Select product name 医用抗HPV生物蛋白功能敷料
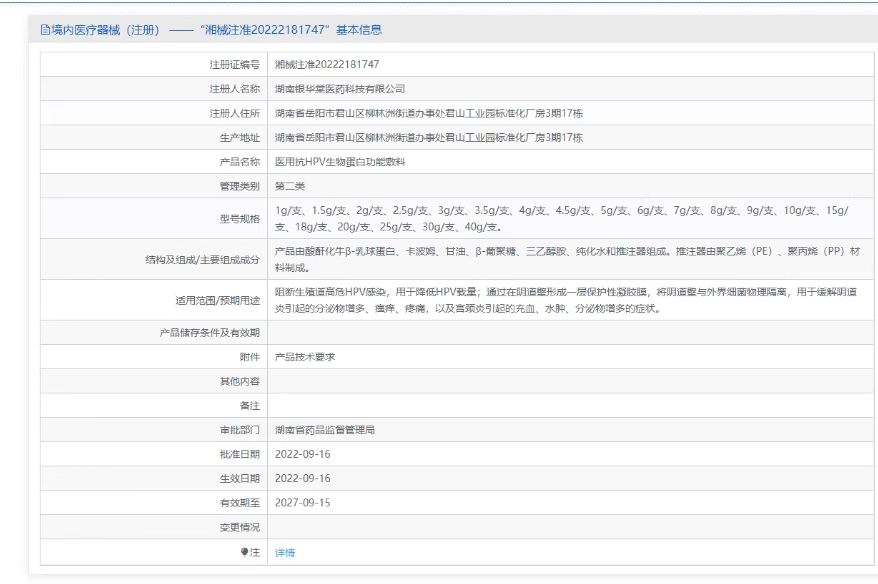Screen dimensions: 878x584 [x=340, y=162]
